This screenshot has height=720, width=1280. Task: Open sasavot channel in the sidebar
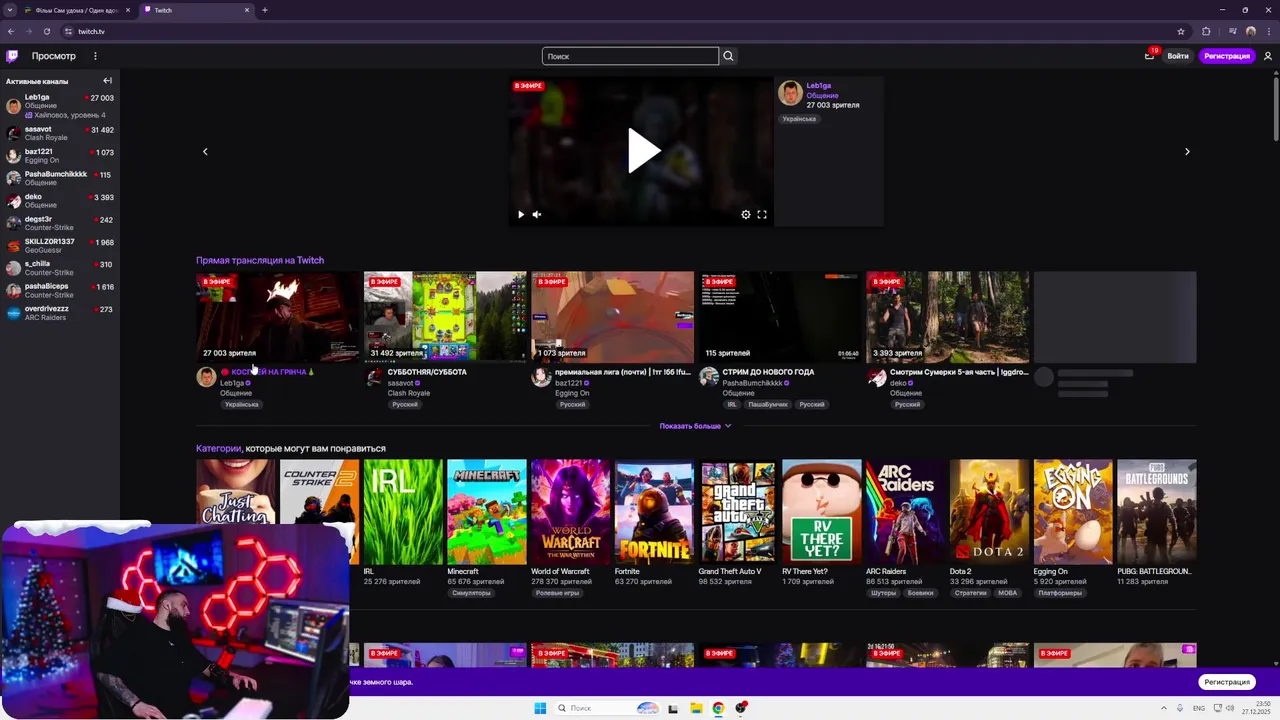coord(60,133)
